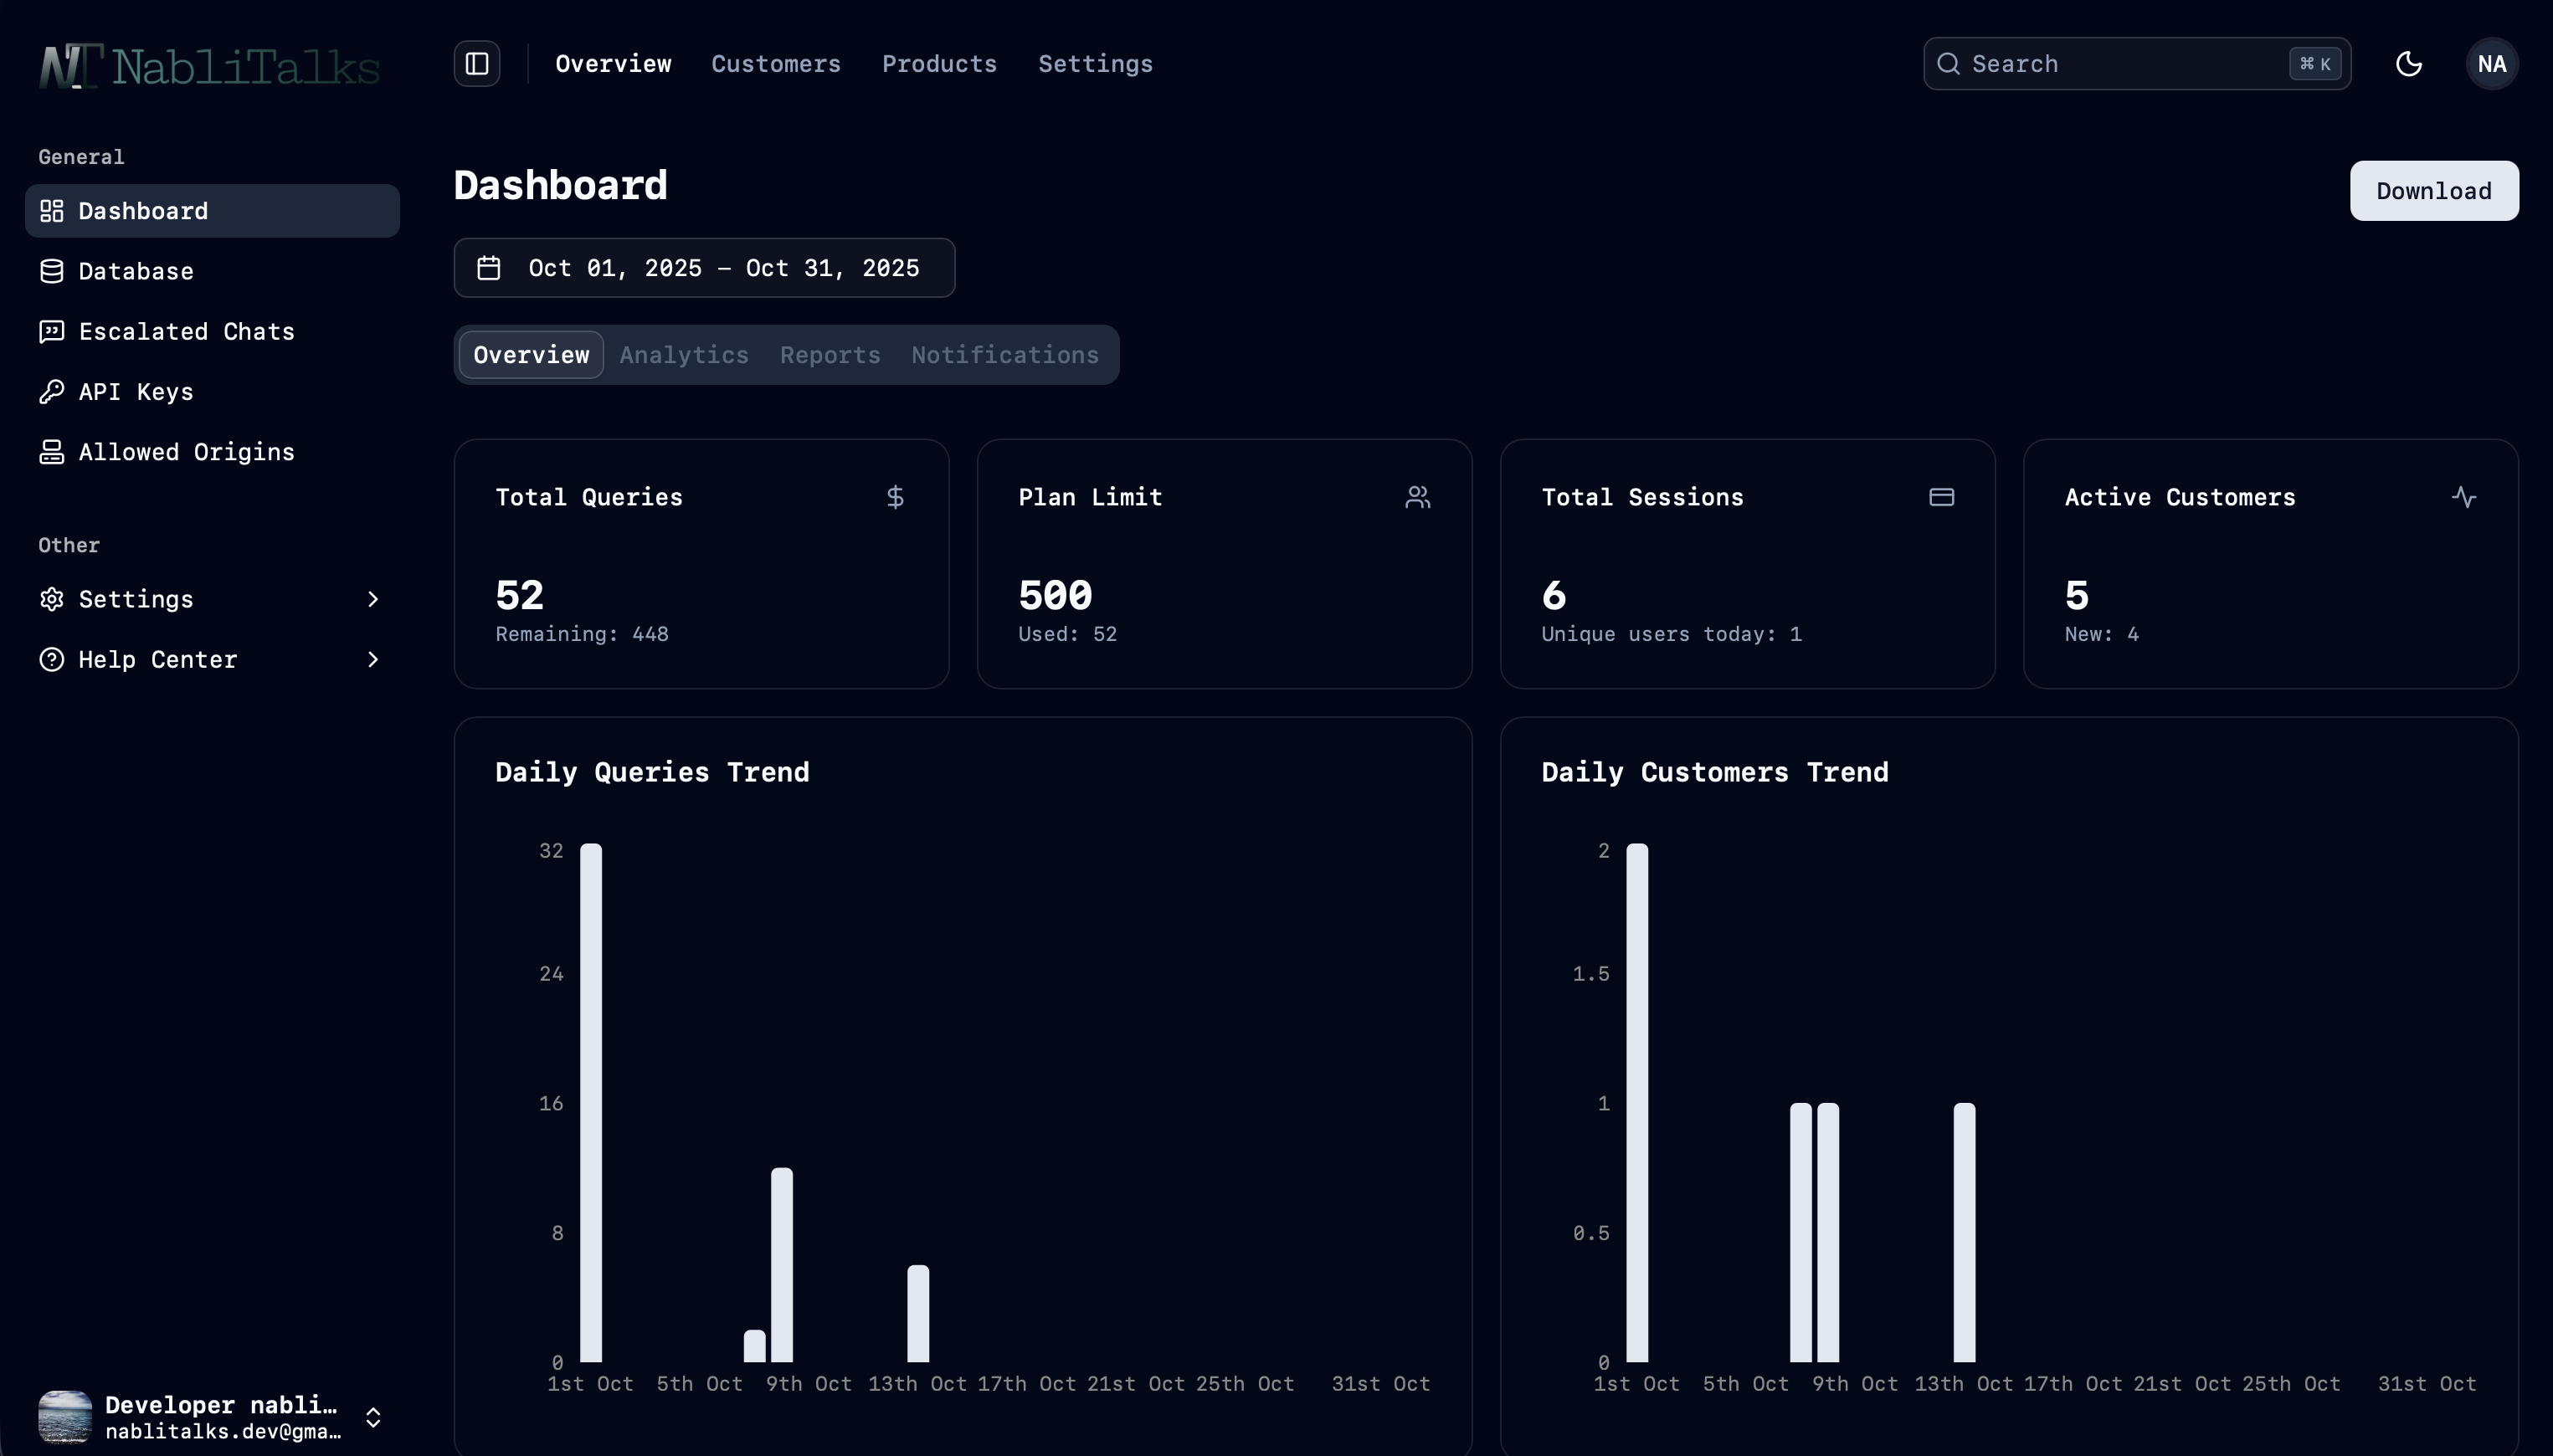Screen dimensions: 2553x1456
Task: Open Escalated Chats via its message icon
Action: click(x=52, y=331)
